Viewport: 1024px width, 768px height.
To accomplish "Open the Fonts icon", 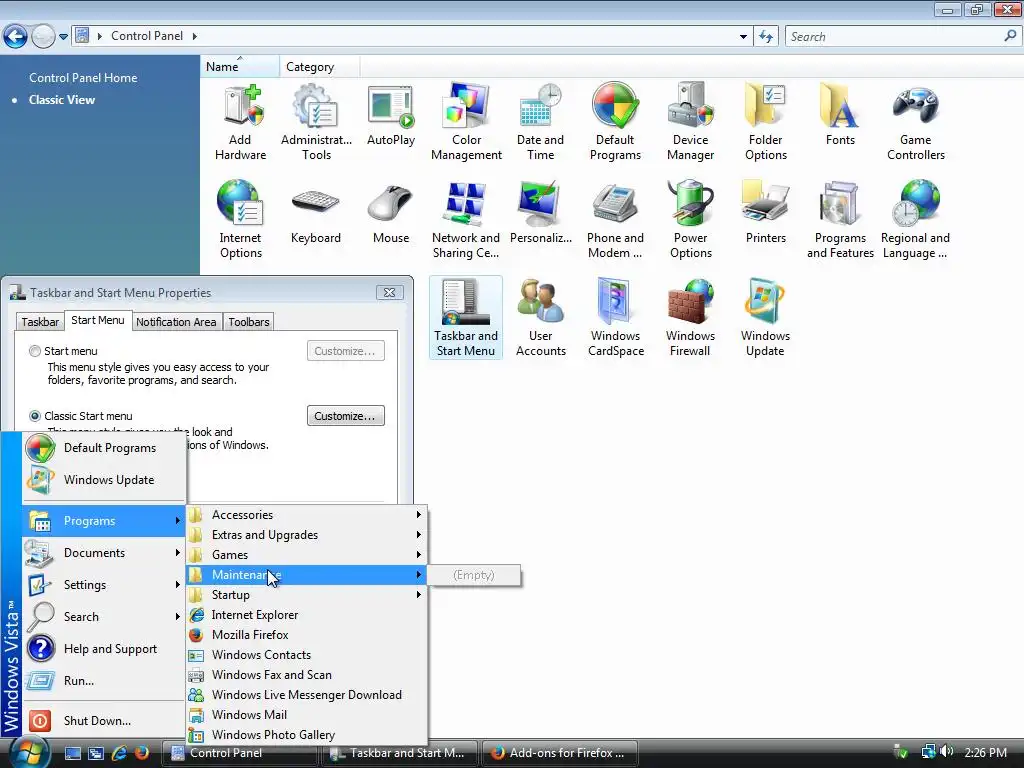I will (x=840, y=116).
